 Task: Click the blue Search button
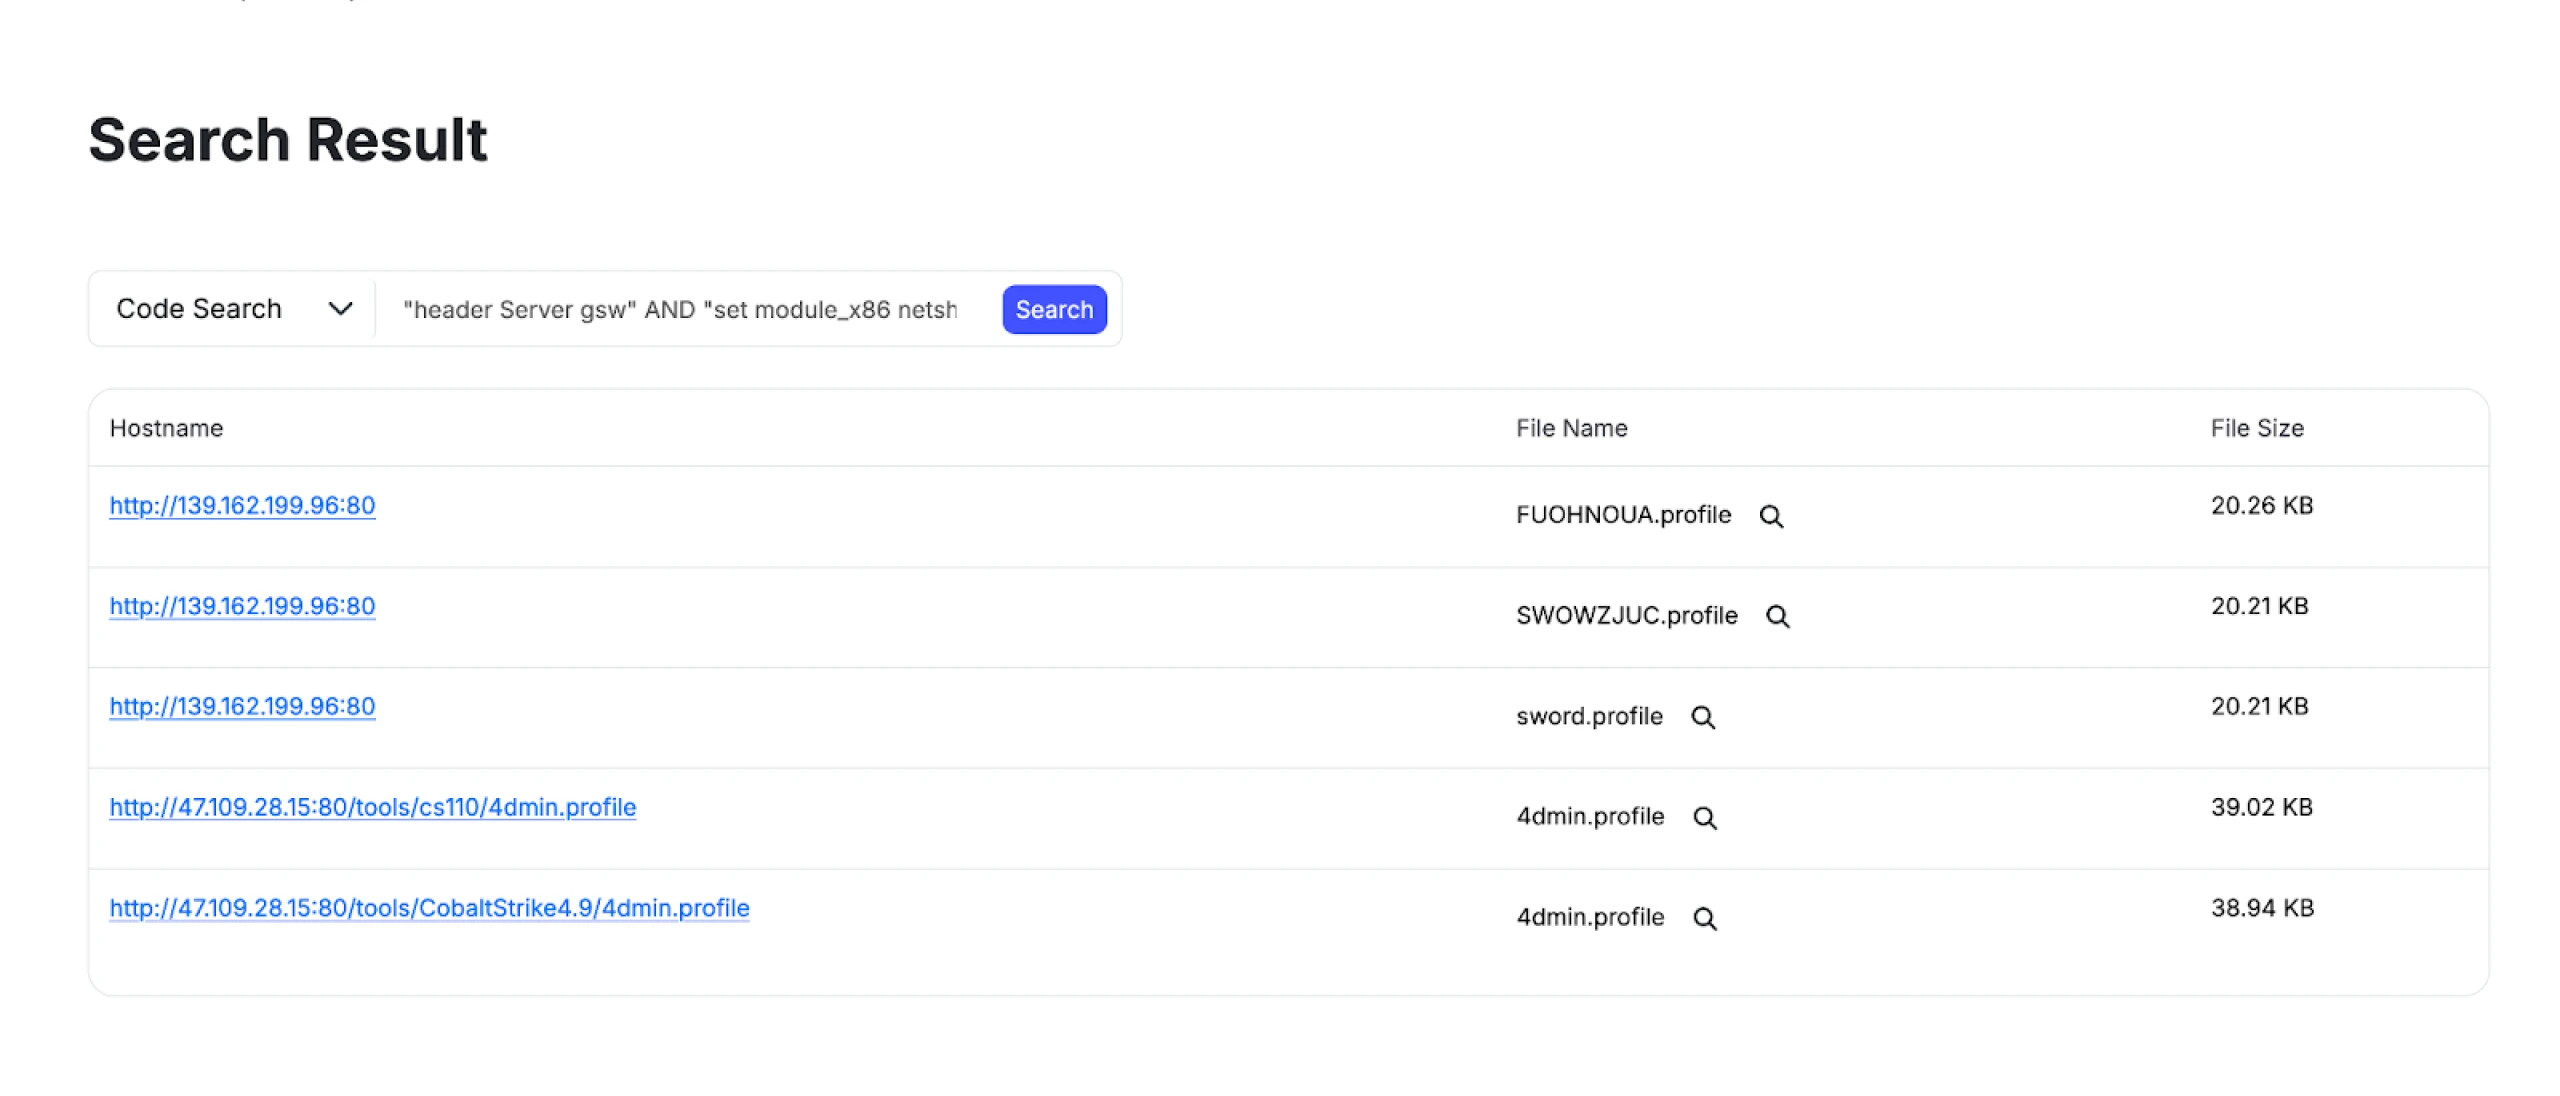coord(1054,310)
